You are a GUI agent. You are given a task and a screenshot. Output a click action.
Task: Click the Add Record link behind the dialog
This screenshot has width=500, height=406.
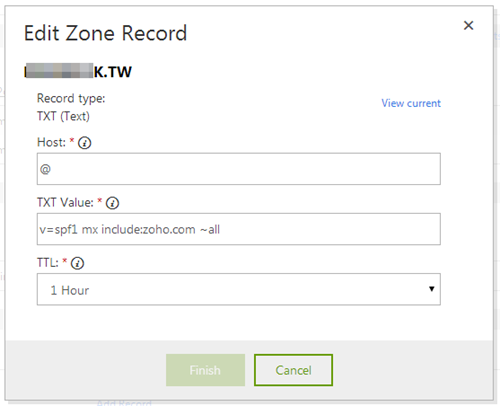tap(124, 403)
